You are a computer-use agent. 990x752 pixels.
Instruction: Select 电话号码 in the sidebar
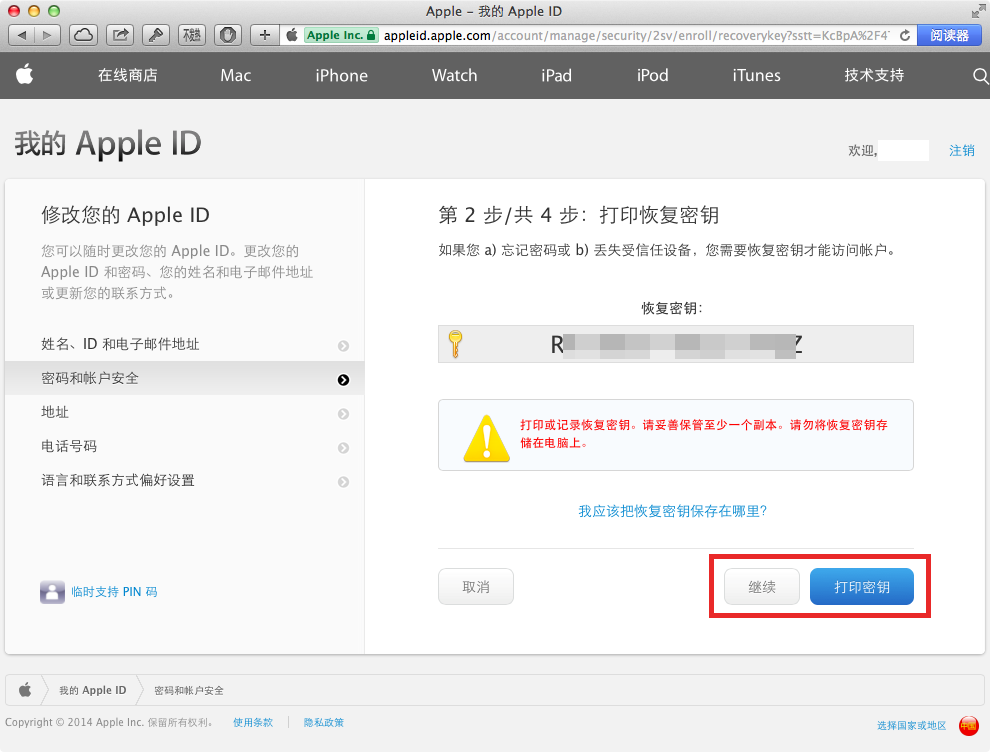click(184, 446)
